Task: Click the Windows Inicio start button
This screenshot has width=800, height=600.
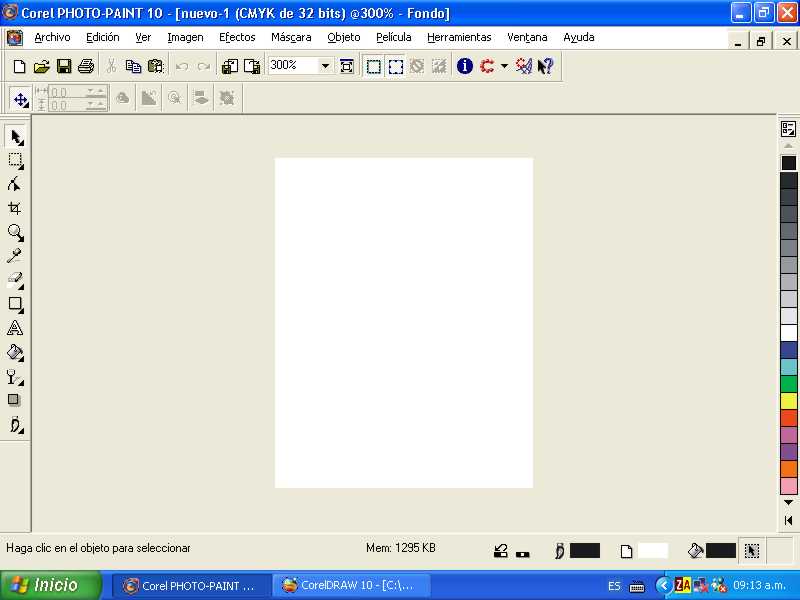Action: (x=50, y=585)
